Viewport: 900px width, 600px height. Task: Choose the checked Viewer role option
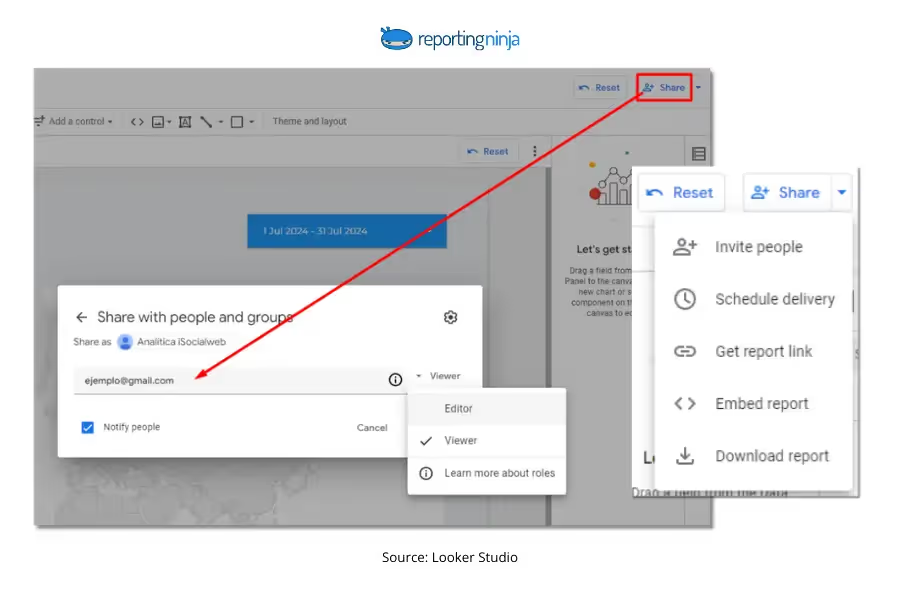[487, 441]
